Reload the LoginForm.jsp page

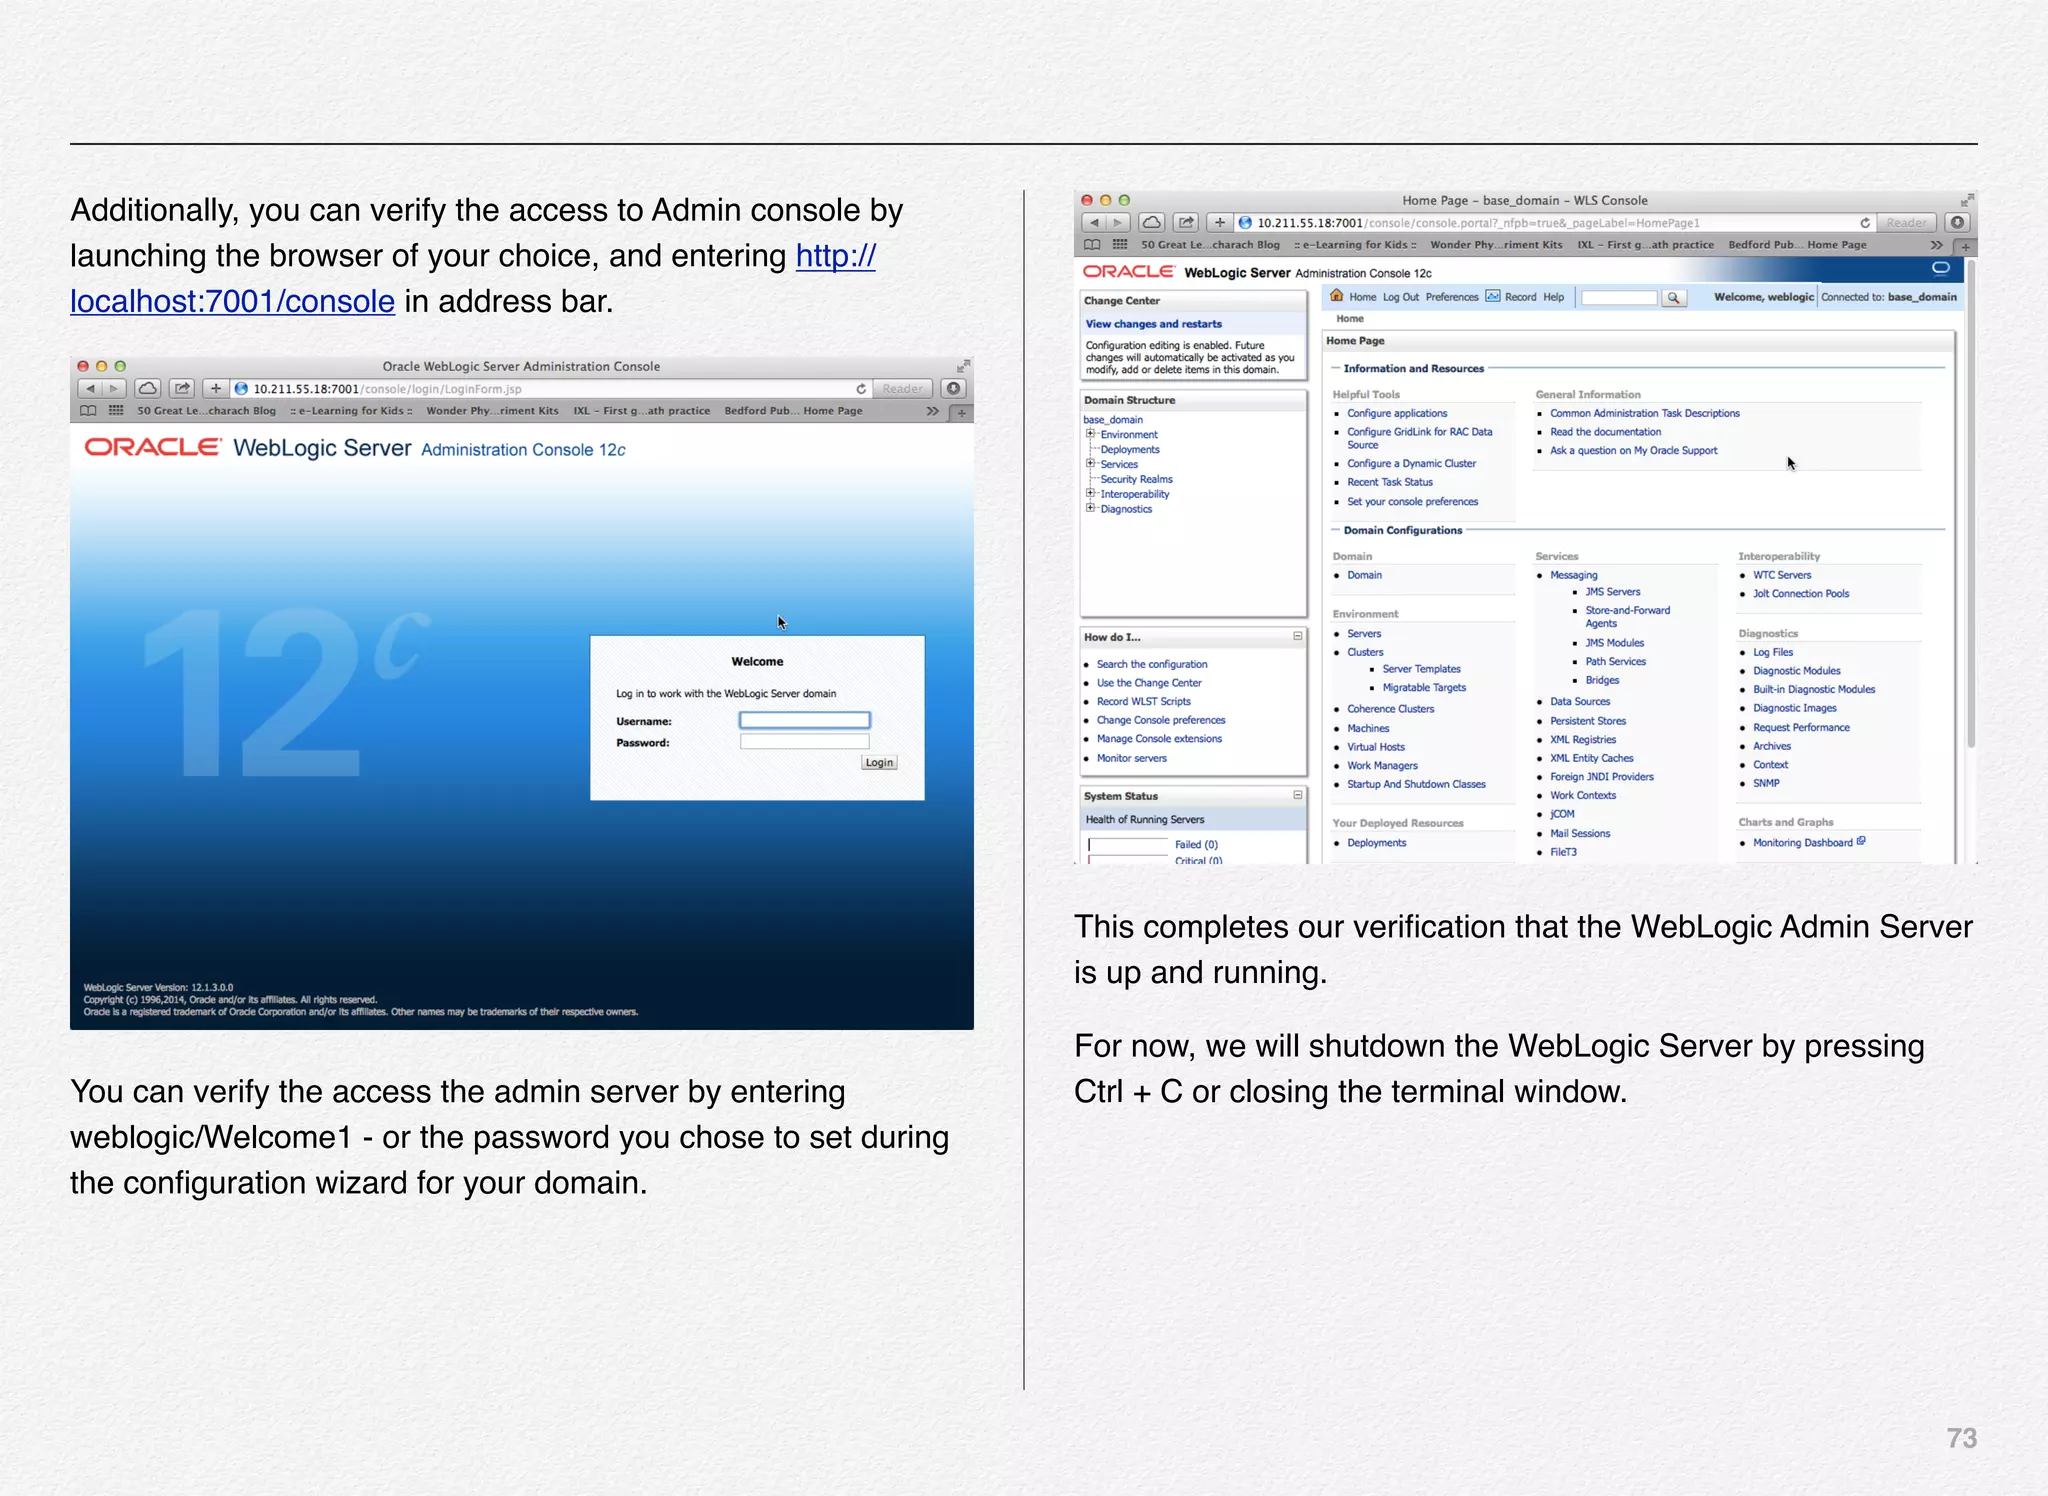click(x=861, y=389)
